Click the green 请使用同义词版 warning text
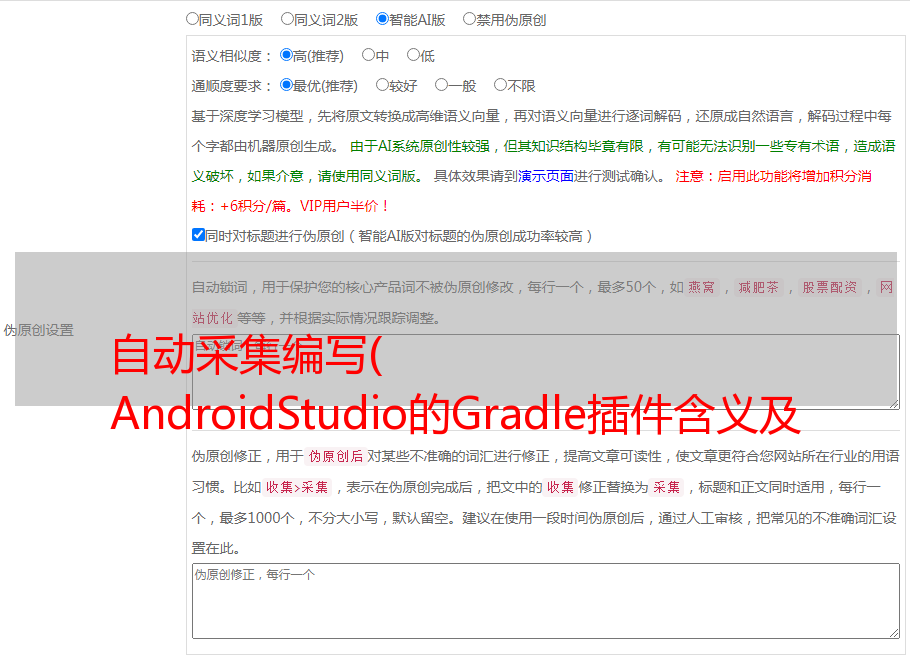 click(368, 176)
